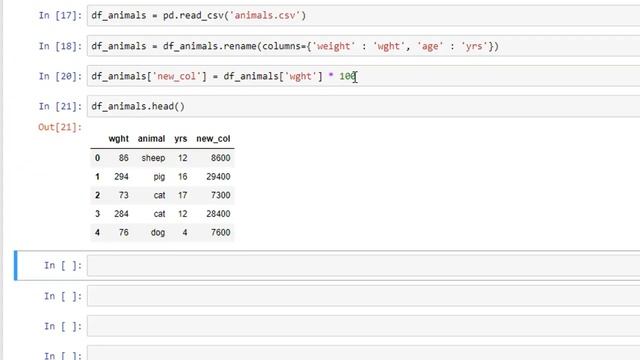Click the sheep cell in row 0
This screenshot has height=360, width=640.
click(x=153, y=158)
